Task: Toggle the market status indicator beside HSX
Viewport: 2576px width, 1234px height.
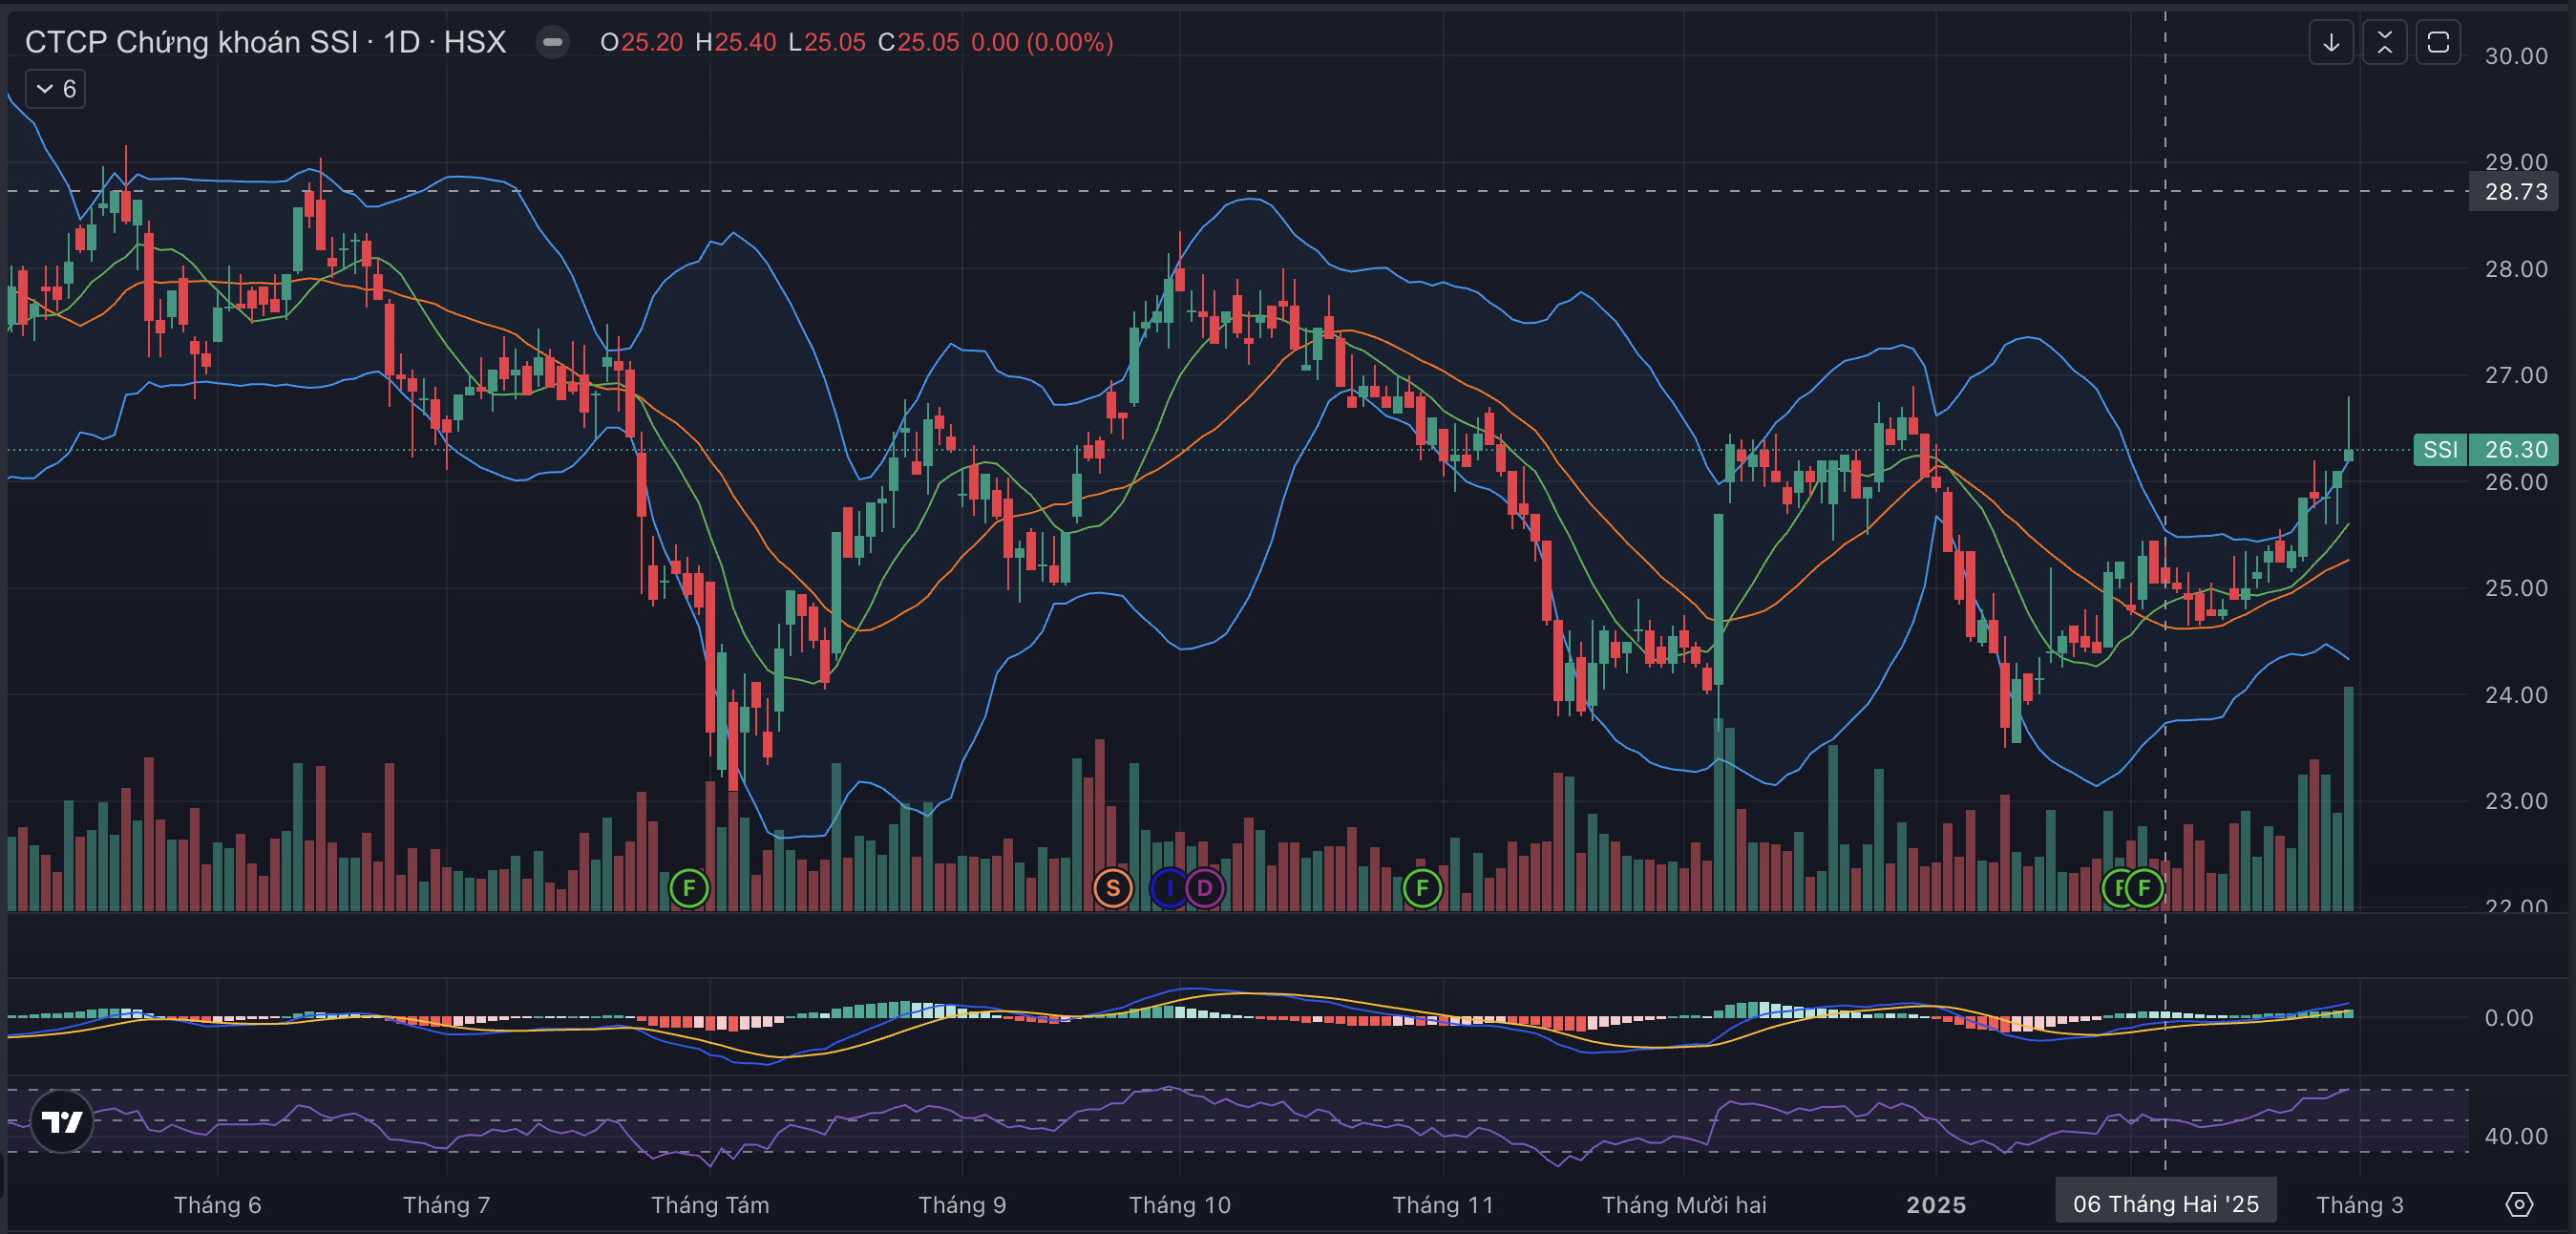Action: [x=552, y=42]
